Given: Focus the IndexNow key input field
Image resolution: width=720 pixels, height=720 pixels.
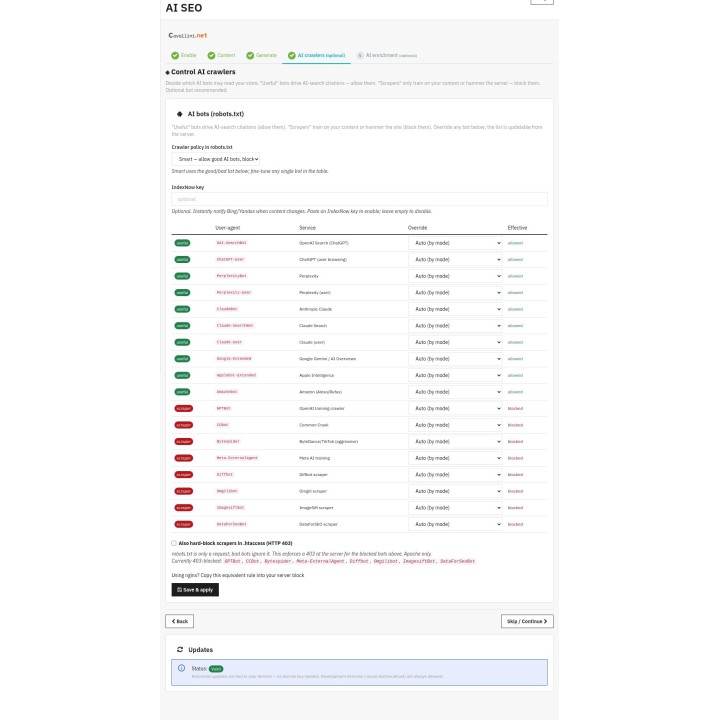Looking at the screenshot, I should click(x=359, y=199).
